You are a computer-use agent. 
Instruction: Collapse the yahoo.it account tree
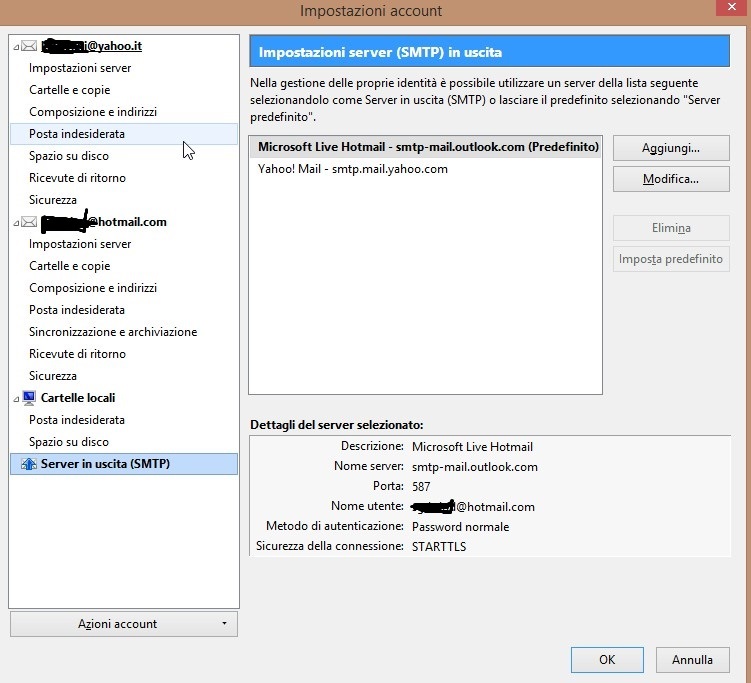(16, 47)
